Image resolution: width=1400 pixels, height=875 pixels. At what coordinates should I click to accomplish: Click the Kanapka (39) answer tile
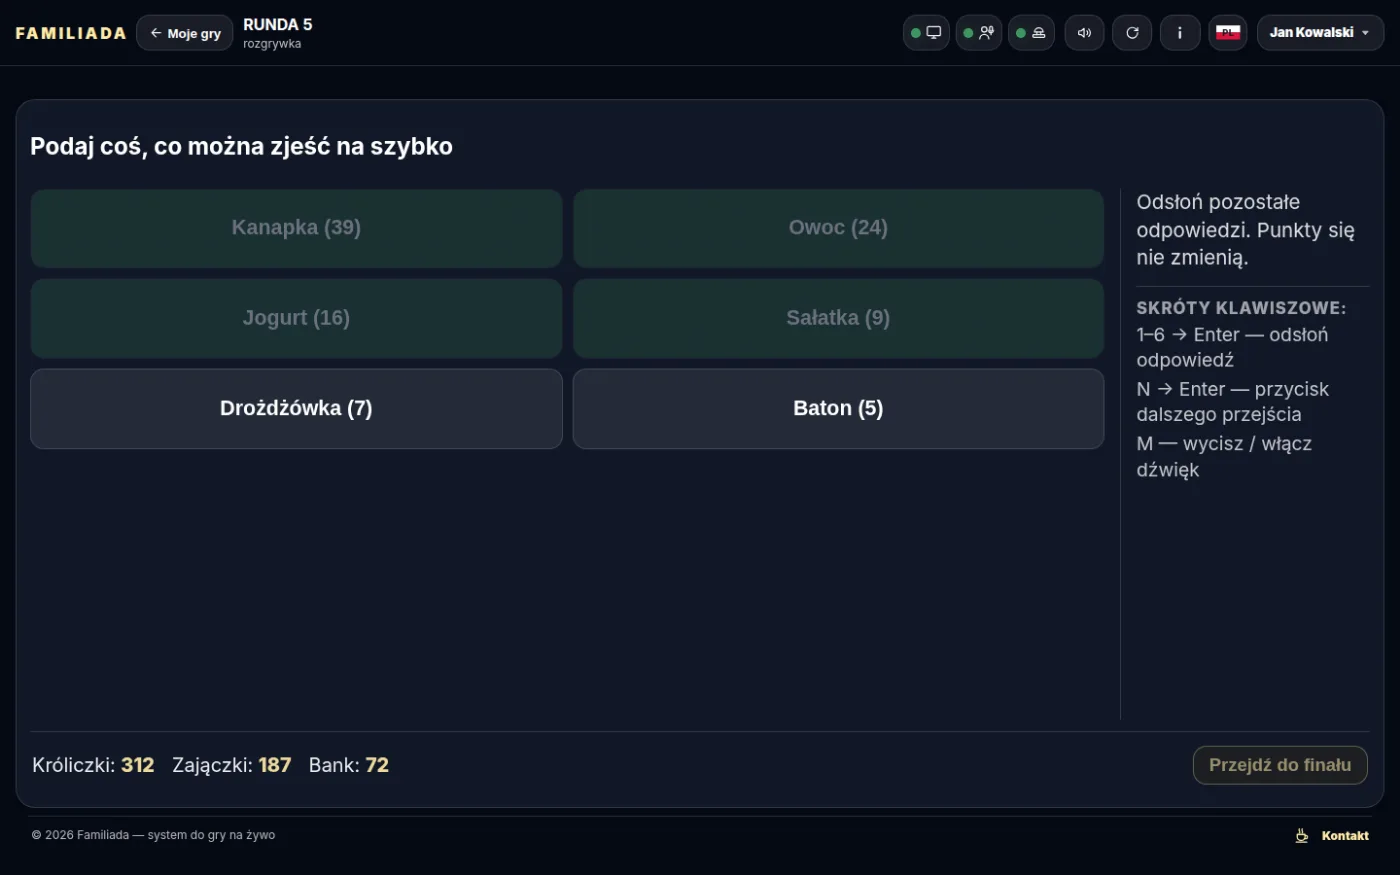[296, 228]
